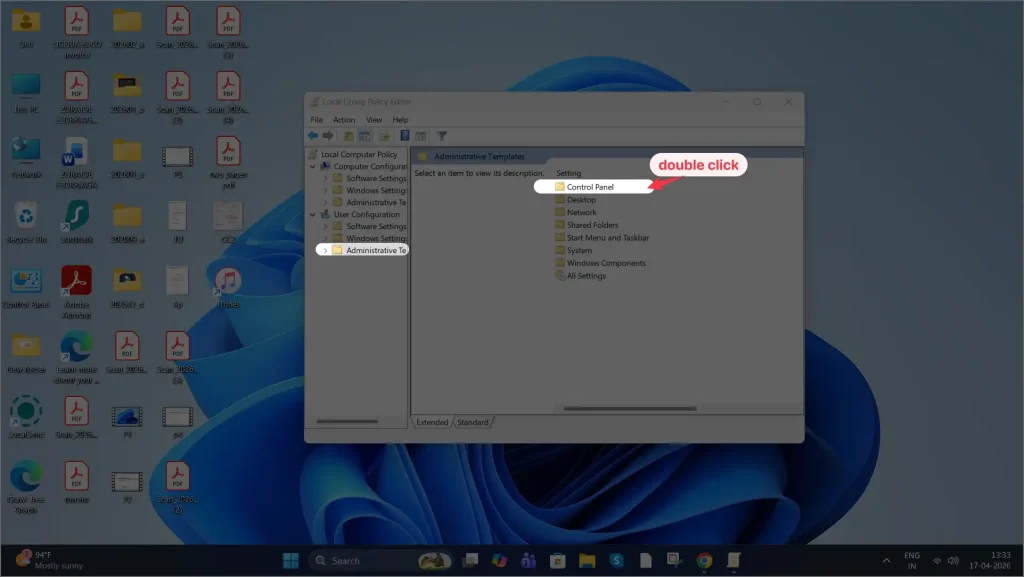The image size is (1024, 577).
Task: Open the clock and date flyout
Action: click(990, 561)
